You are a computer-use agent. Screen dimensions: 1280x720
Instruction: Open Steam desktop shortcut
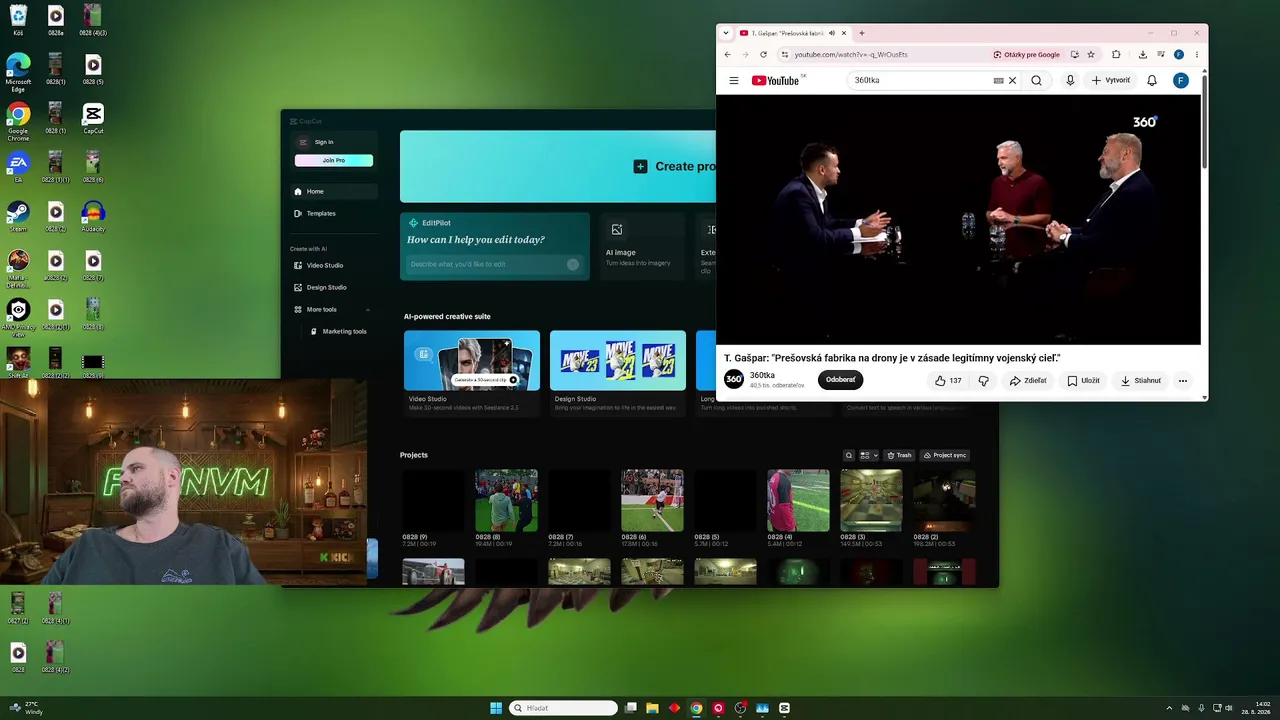(x=18, y=215)
